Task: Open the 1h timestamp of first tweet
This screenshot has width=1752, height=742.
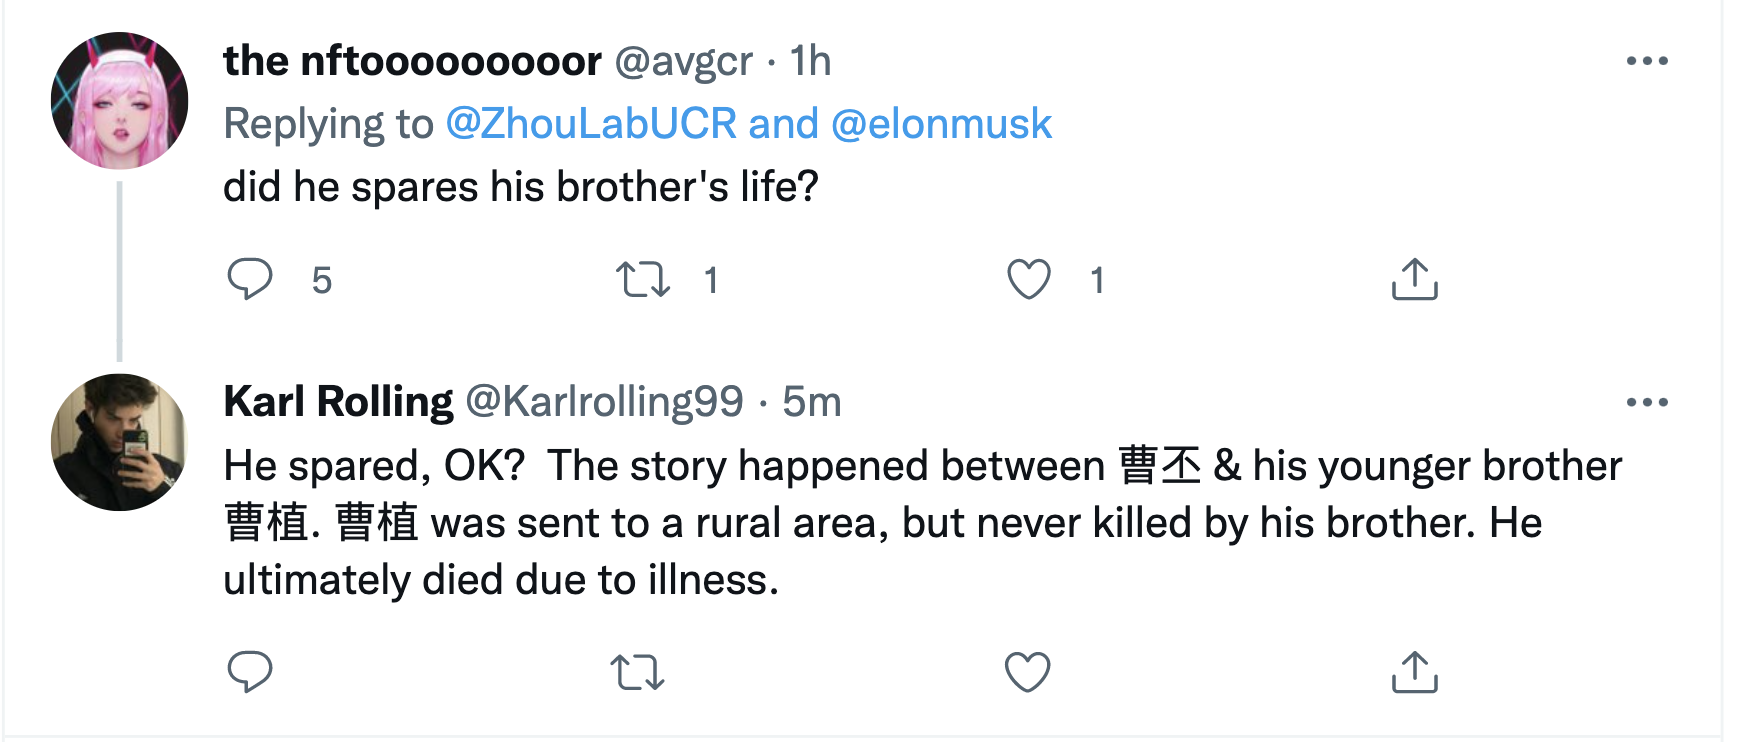Action: click(810, 61)
